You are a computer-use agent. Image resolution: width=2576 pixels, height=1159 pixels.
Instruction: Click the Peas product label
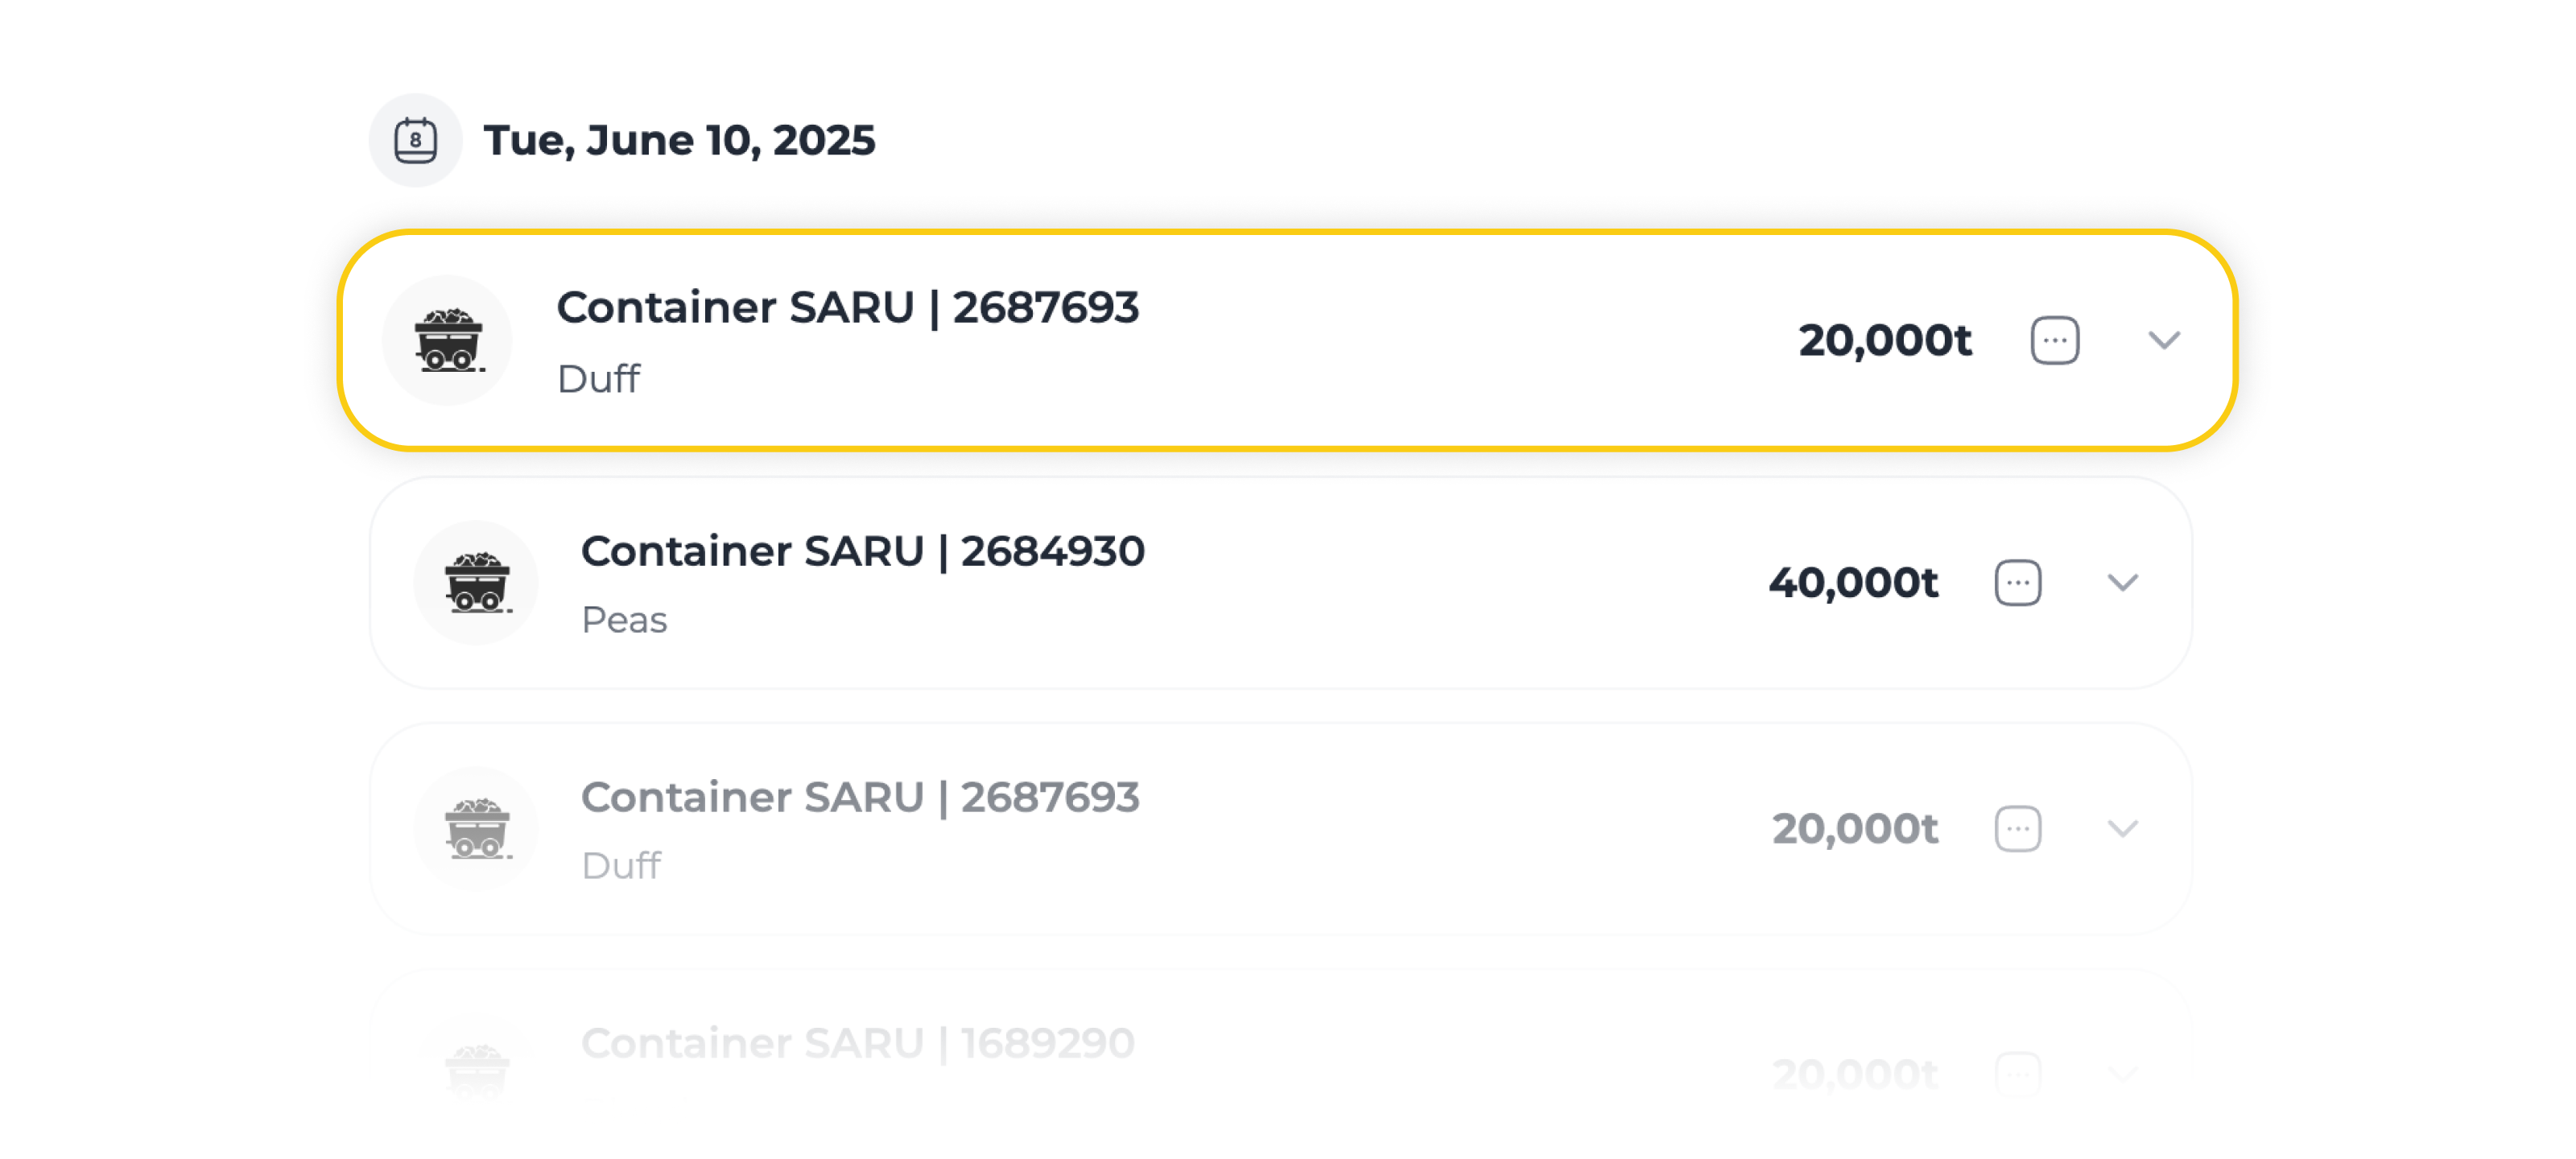coord(624,620)
